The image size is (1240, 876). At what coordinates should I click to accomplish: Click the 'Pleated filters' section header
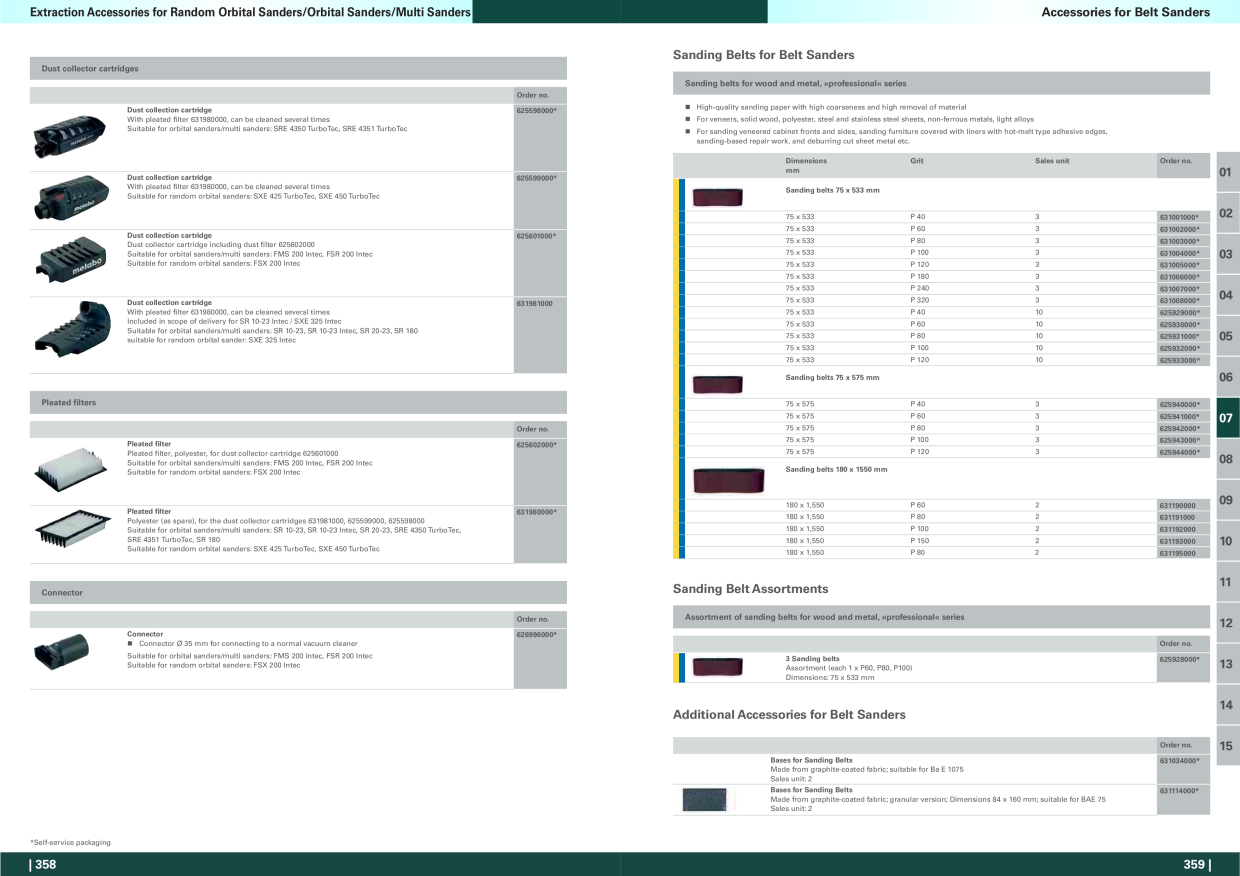(298, 402)
